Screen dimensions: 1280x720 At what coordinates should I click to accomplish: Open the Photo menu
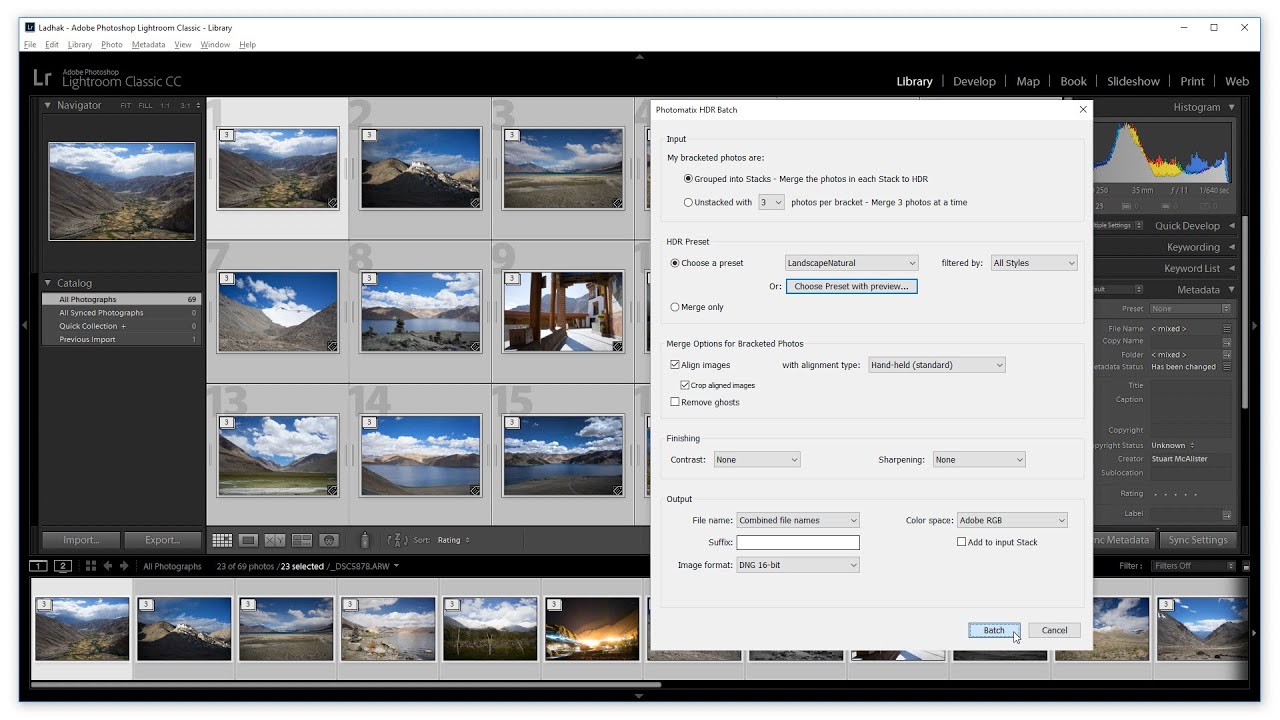tap(112, 45)
